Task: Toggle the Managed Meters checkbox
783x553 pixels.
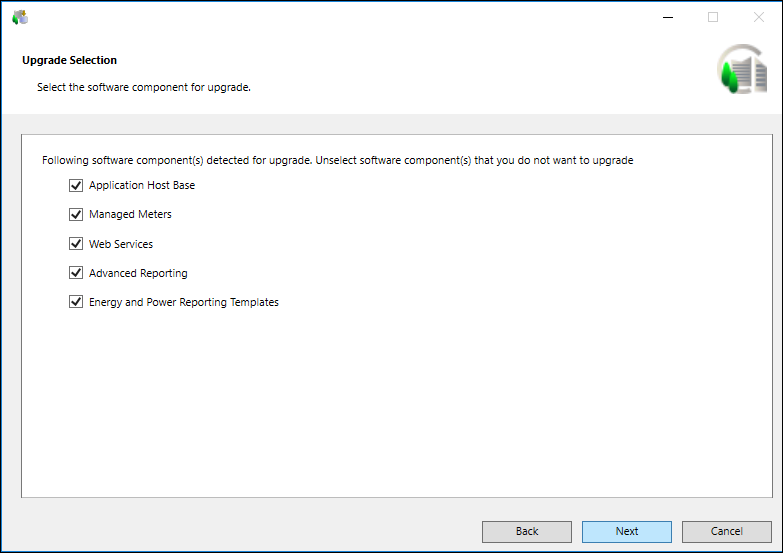Action: (x=76, y=214)
